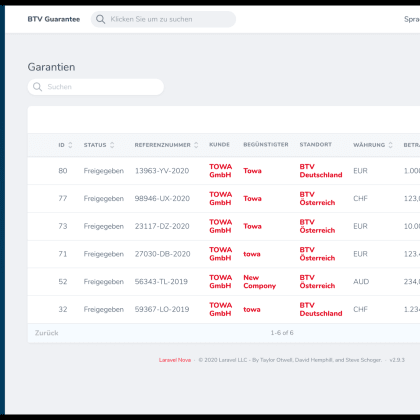Open BTV Österreich in row 71

point(317,254)
